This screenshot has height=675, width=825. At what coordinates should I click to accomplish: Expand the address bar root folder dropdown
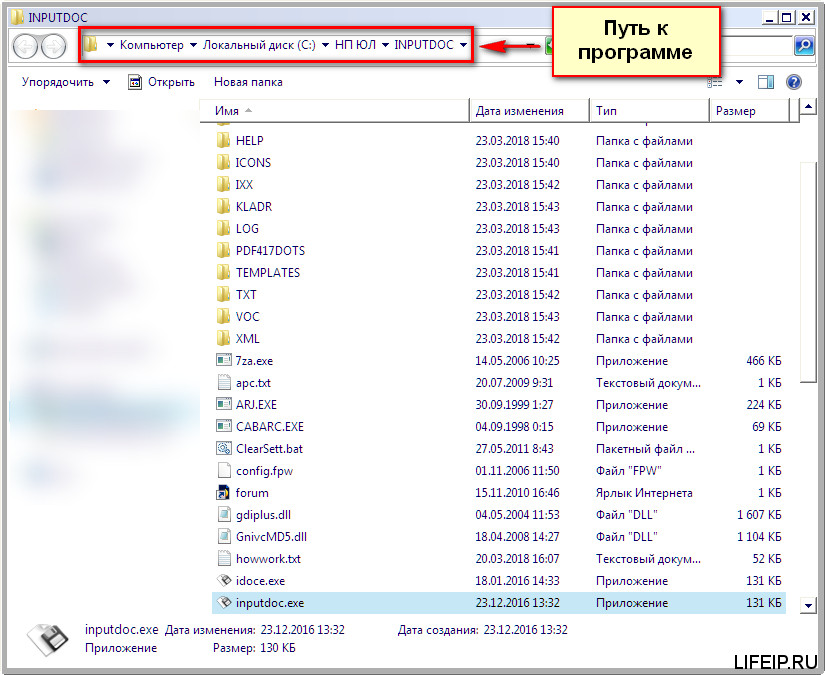tap(110, 45)
